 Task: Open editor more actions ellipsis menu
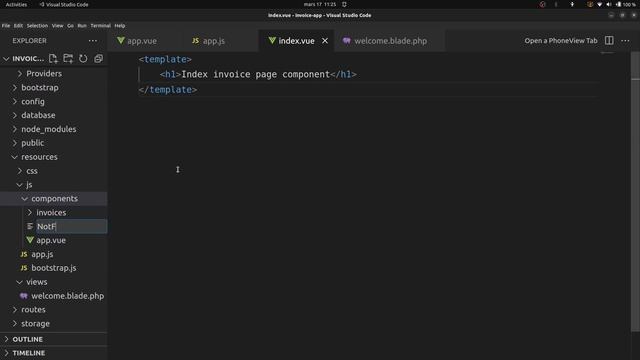click(x=625, y=40)
